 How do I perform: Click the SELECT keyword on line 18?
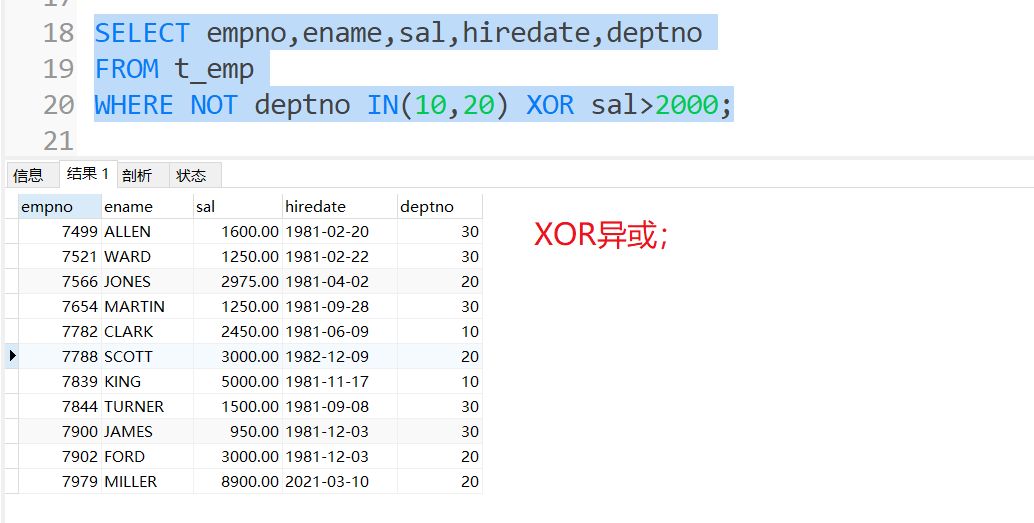click(x=142, y=33)
